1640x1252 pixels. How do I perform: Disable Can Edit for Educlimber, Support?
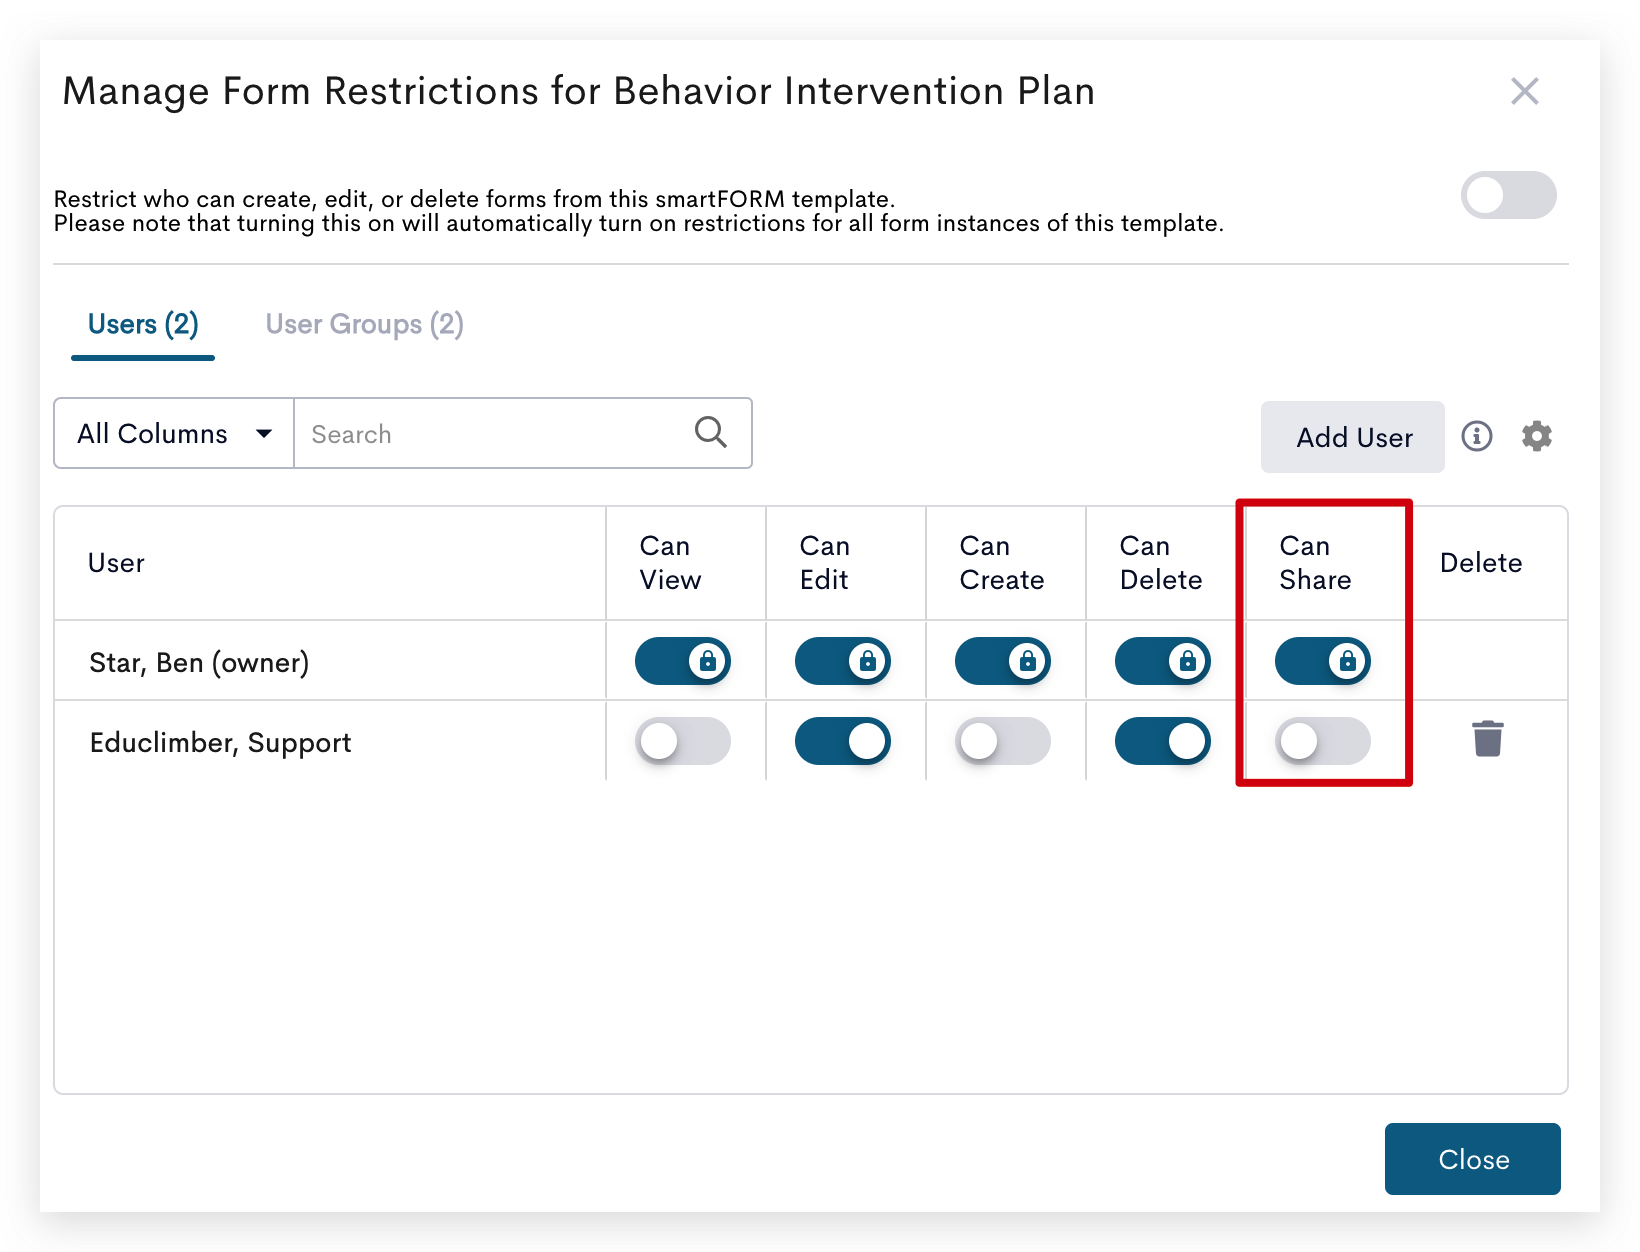(x=843, y=741)
